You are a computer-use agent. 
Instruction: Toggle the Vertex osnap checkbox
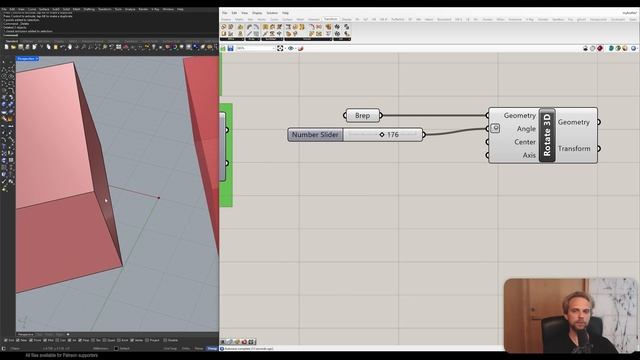click(x=132, y=340)
